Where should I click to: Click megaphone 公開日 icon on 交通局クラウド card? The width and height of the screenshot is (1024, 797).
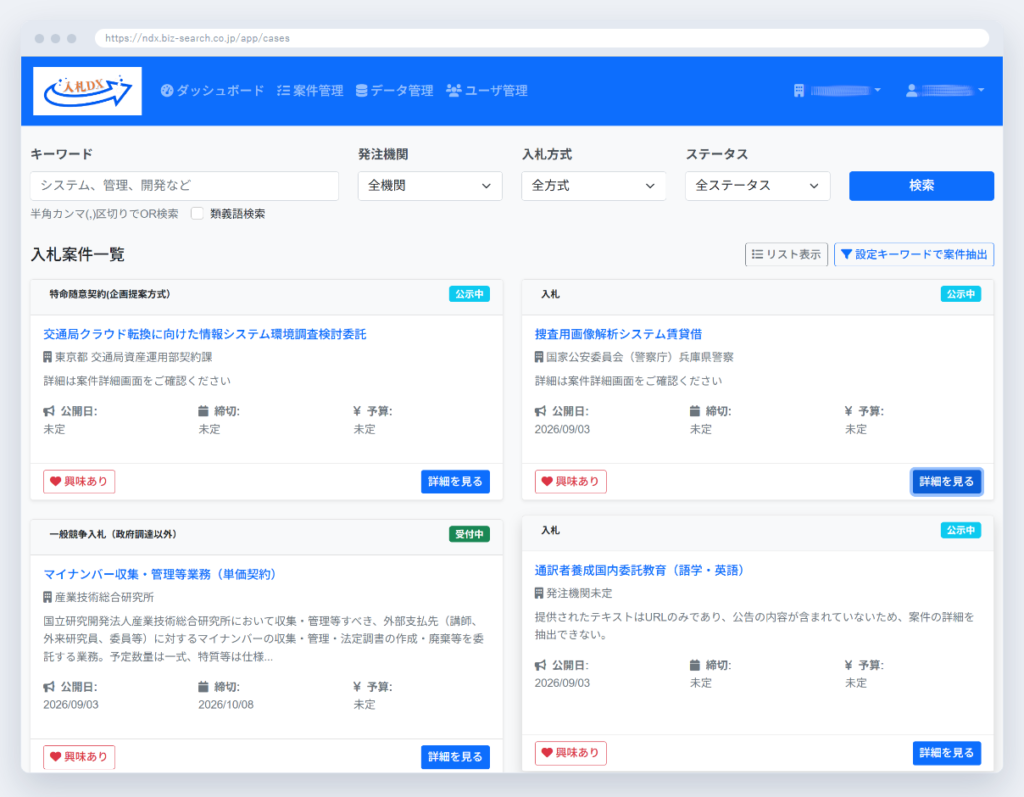49,411
